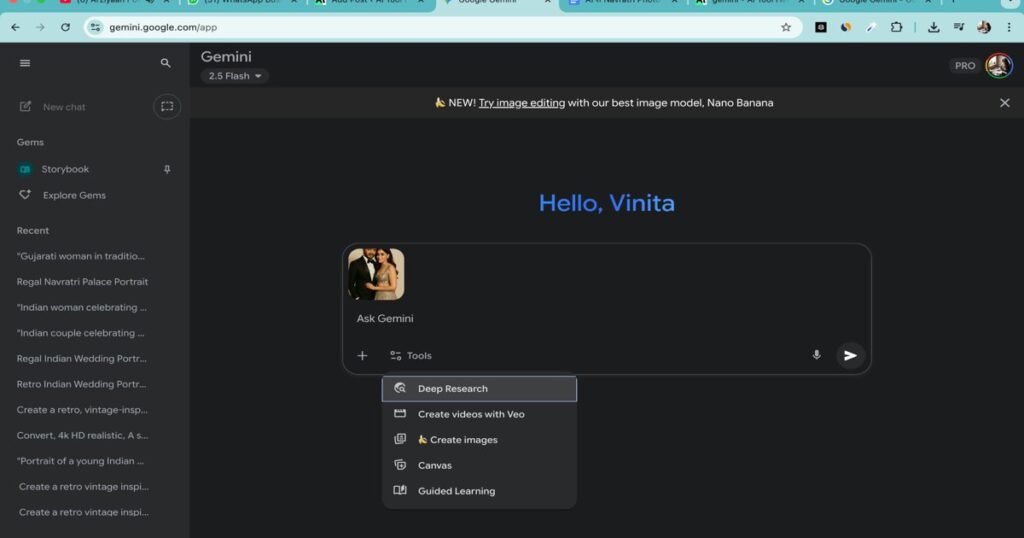The height and width of the screenshot is (538, 1024).
Task: Click the sidebar search icon
Action: click(165, 63)
